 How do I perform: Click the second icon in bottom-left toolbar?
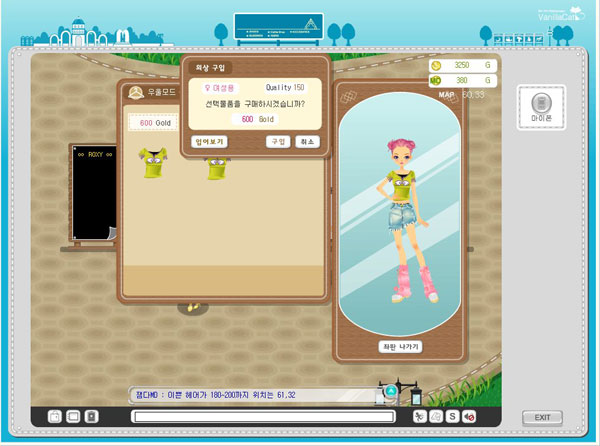[73, 416]
